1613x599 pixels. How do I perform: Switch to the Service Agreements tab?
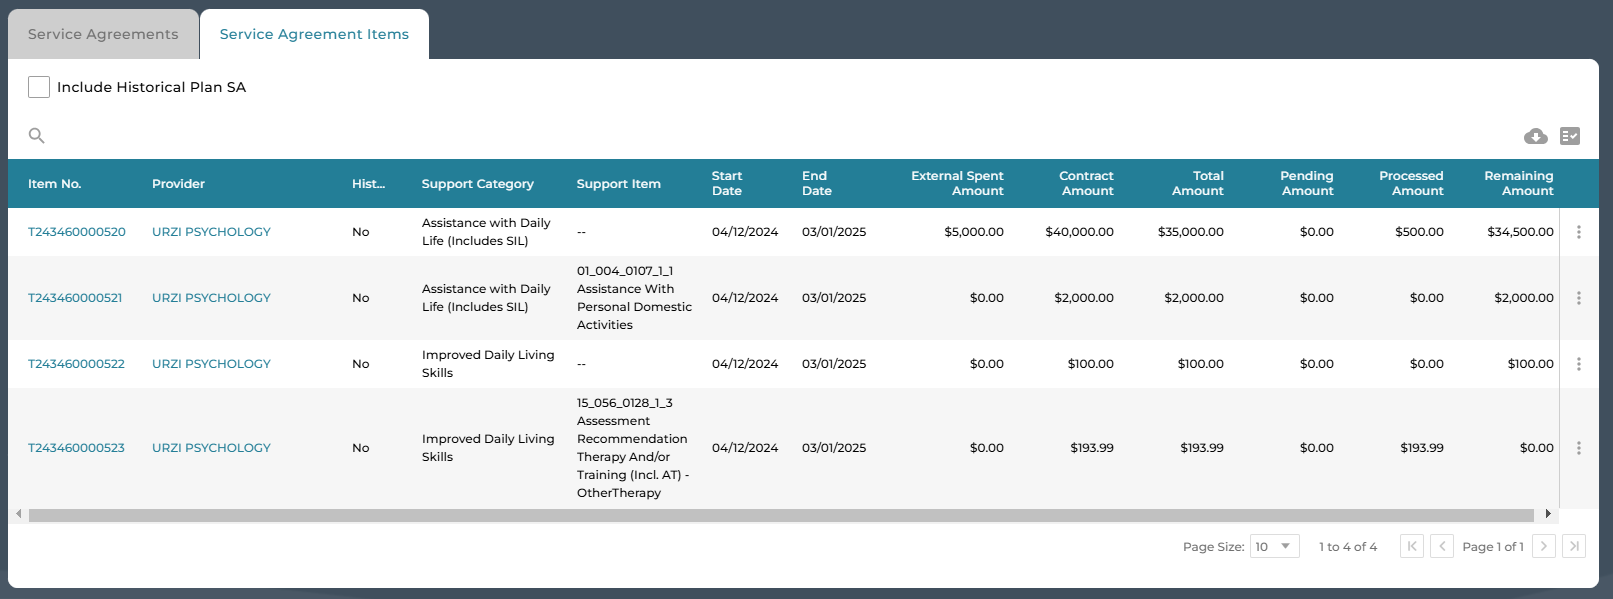pos(103,34)
